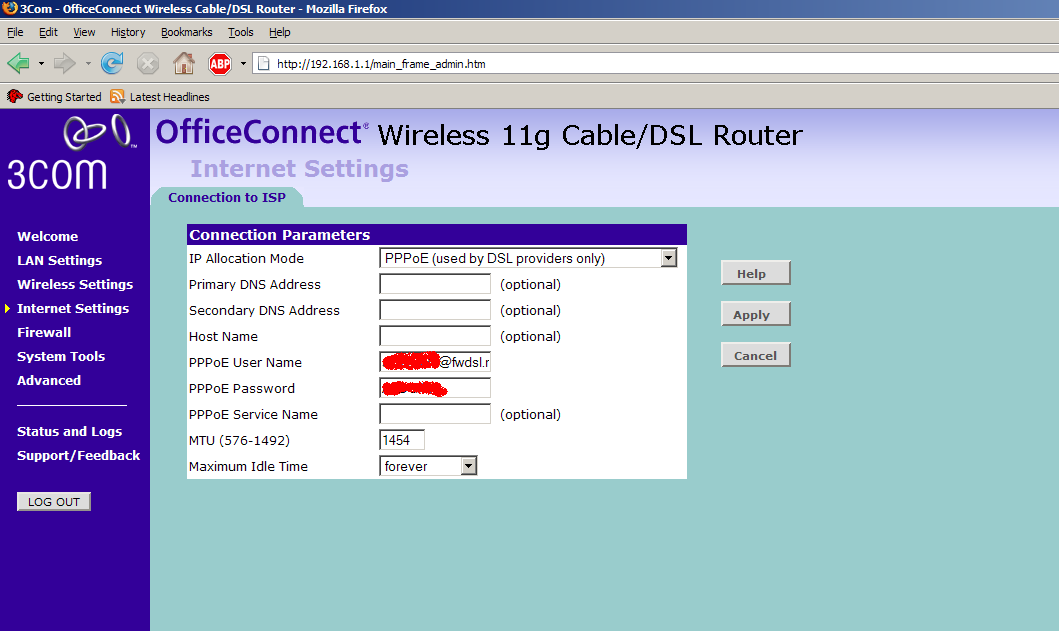
Task: Select the Connection to ISP tab
Action: (x=227, y=197)
